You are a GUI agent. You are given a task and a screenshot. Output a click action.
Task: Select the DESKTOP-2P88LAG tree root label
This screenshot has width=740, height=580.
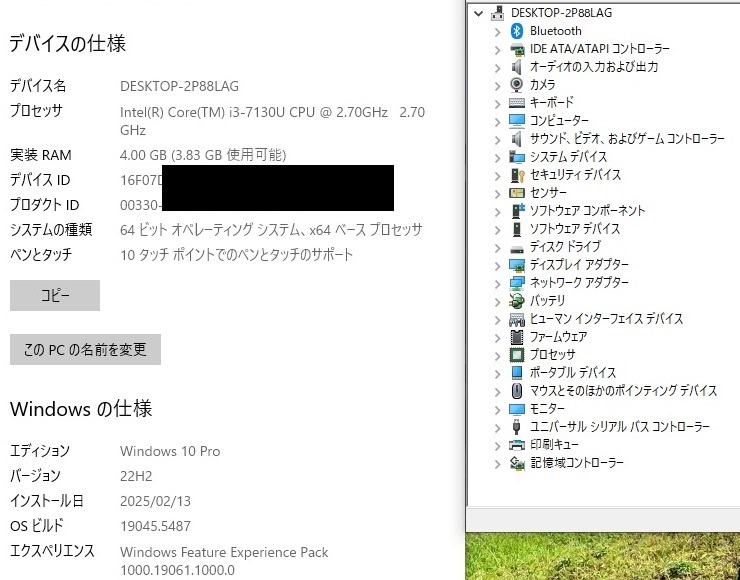coord(562,13)
